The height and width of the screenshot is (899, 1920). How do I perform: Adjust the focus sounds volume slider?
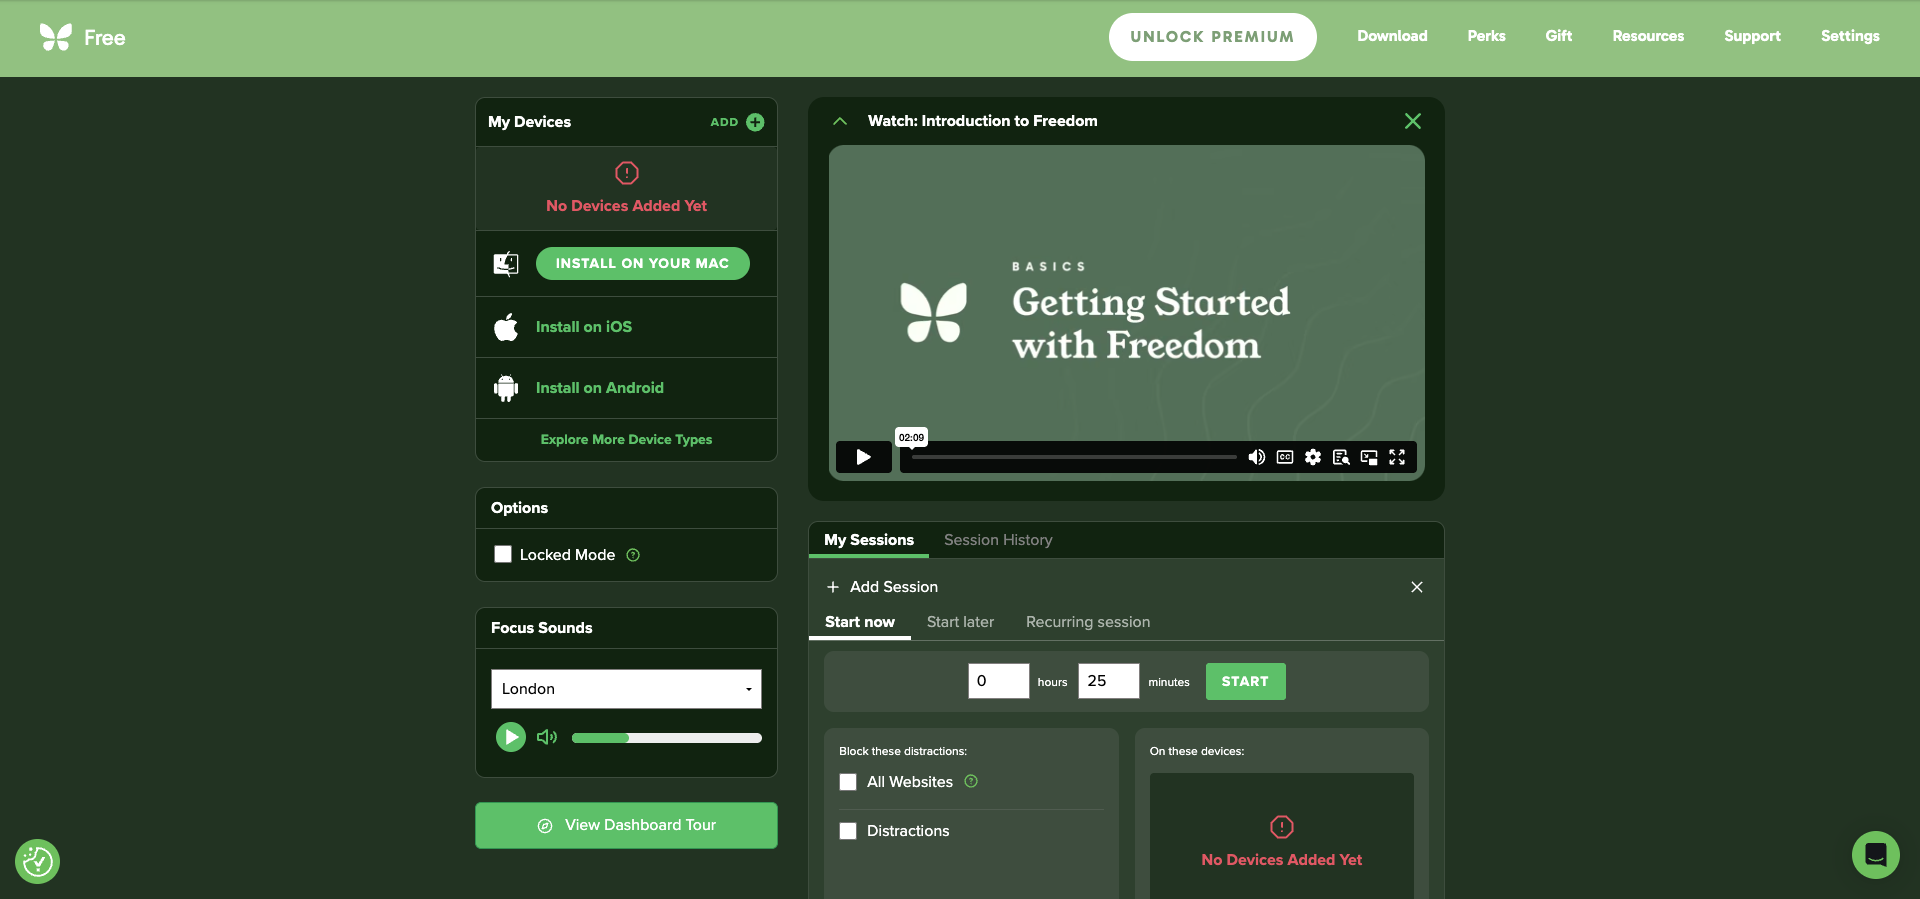point(667,738)
